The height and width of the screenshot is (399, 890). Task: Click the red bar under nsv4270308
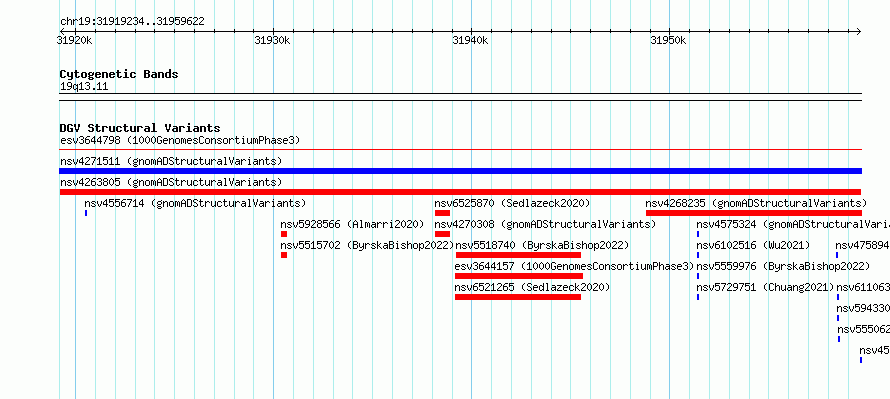pos(442,234)
